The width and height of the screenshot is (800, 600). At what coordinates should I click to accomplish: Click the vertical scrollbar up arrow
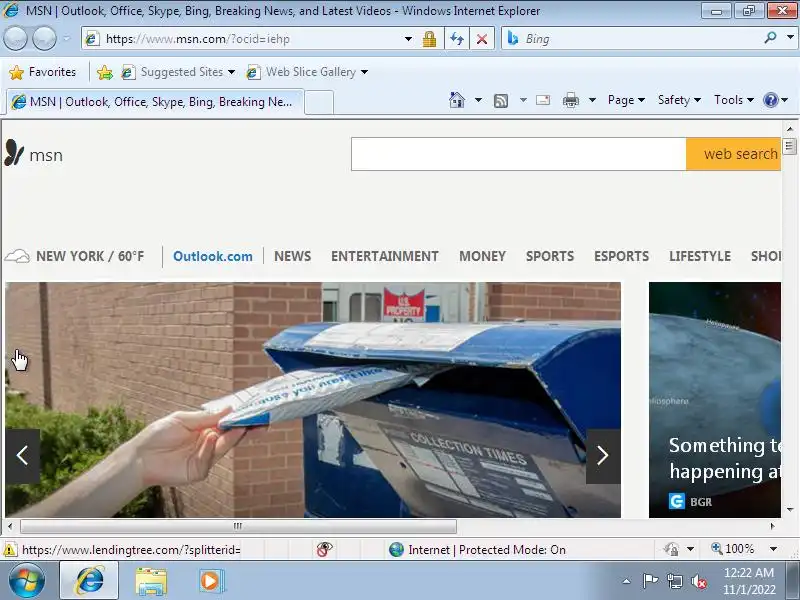(790, 129)
